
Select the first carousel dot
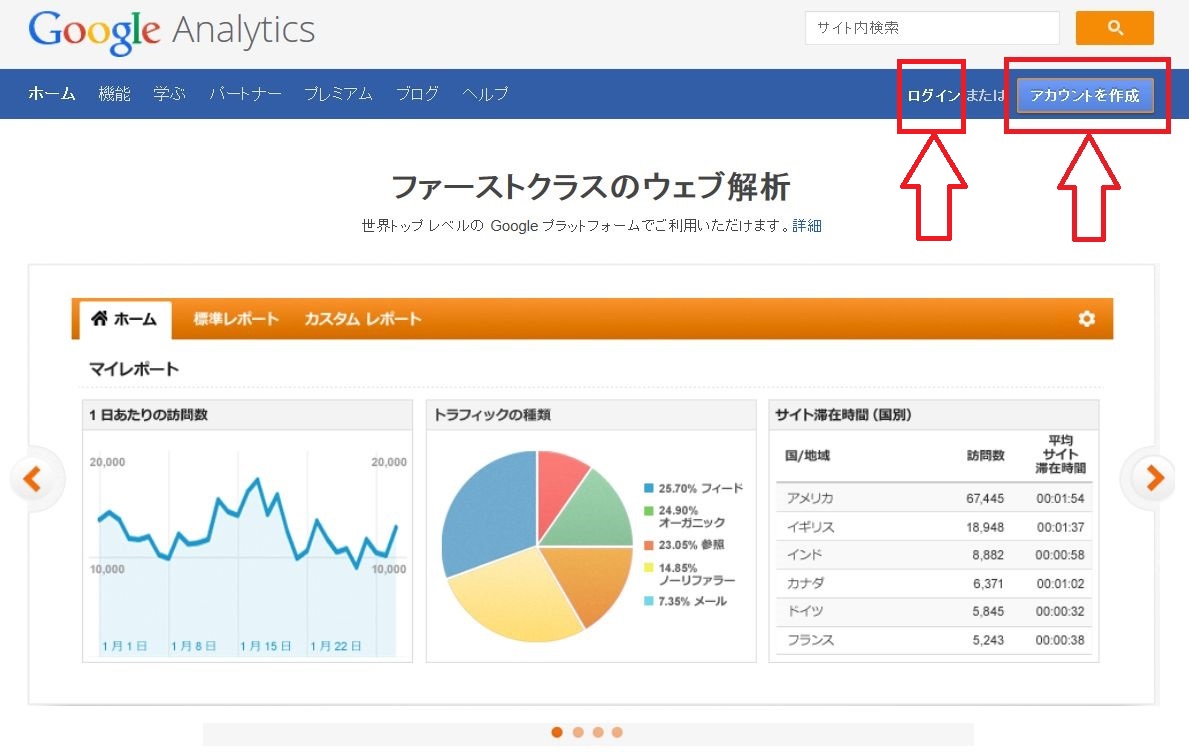557,732
